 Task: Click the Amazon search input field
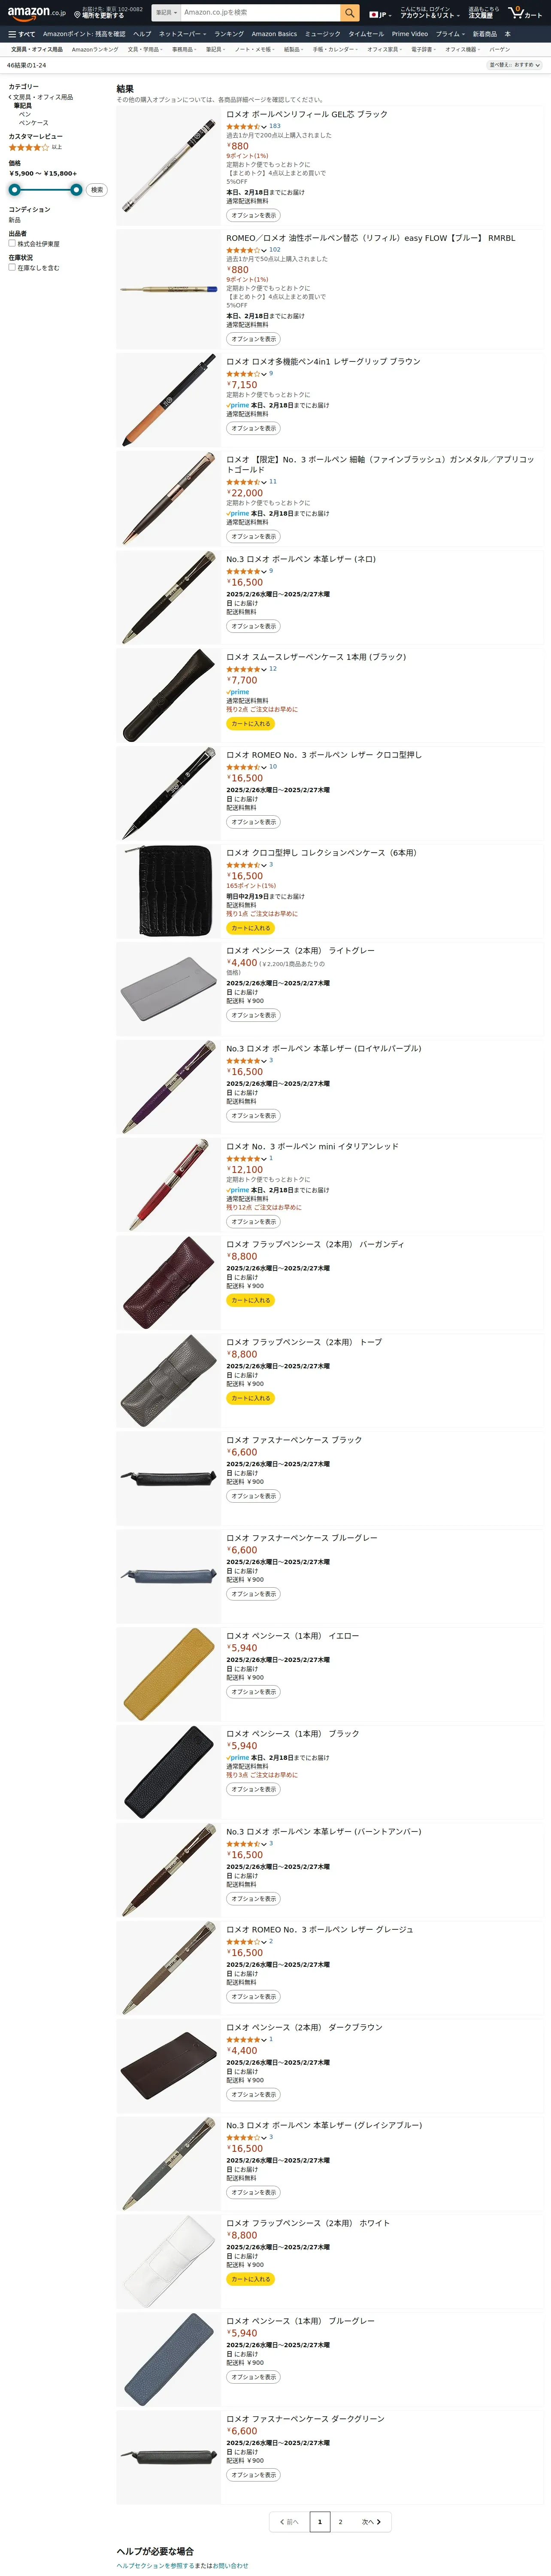[260, 13]
